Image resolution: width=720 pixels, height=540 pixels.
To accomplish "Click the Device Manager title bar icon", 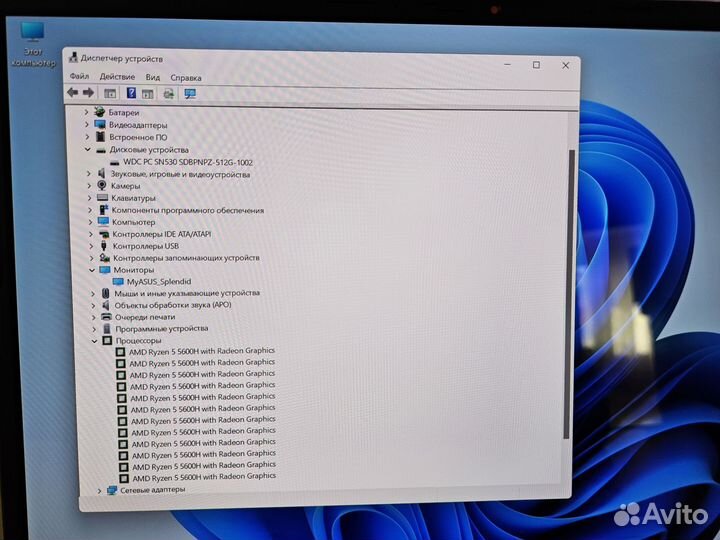I will (72, 59).
